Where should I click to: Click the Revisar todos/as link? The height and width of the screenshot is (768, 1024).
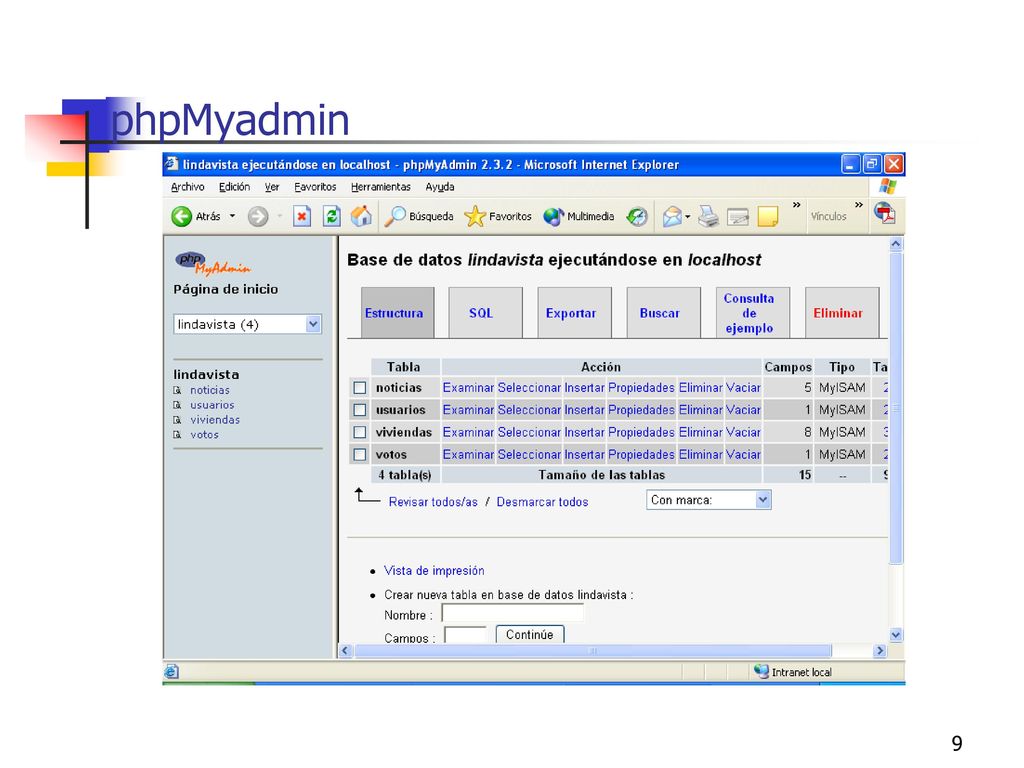pos(433,502)
